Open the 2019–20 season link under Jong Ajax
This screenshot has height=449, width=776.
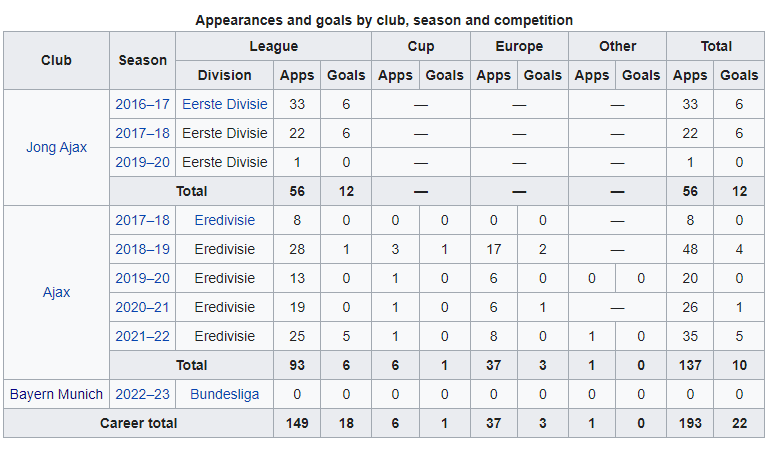143,162
